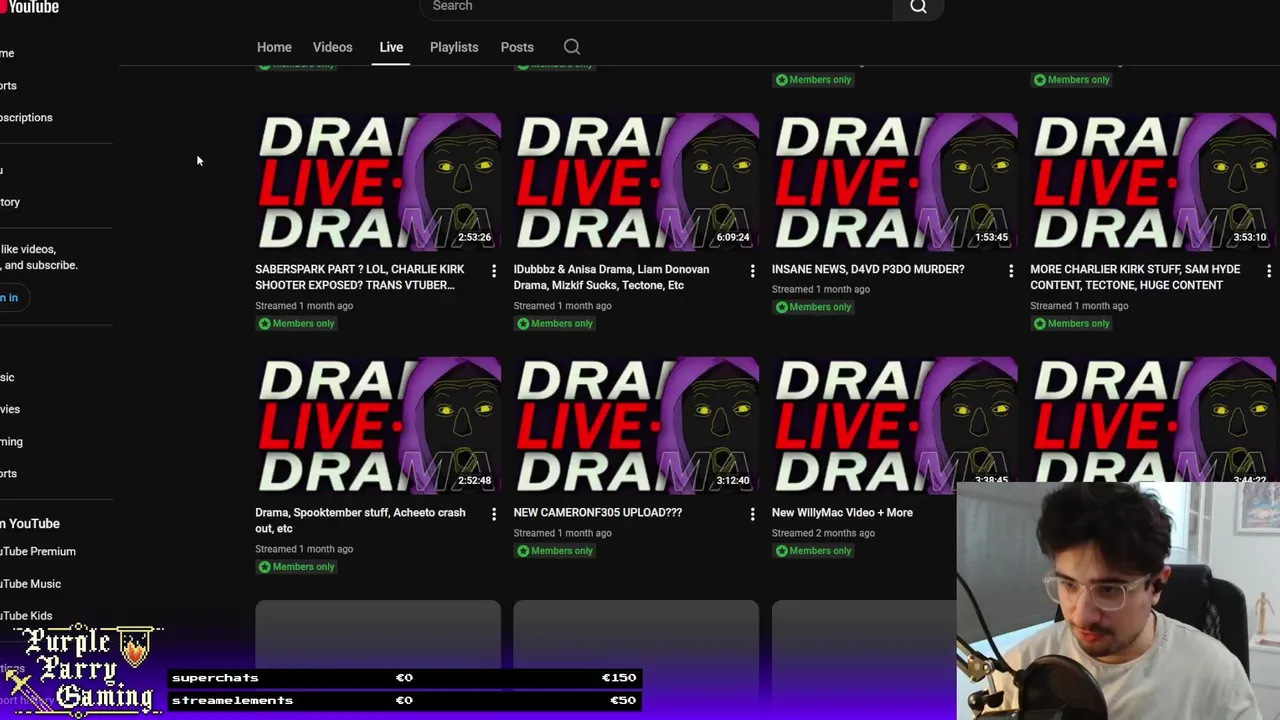The width and height of the screenshot is (1280, 720).
Task: Click 2:53:26 duration on SABERSPARK thumbnail
Action: click(x=474, y=237)
